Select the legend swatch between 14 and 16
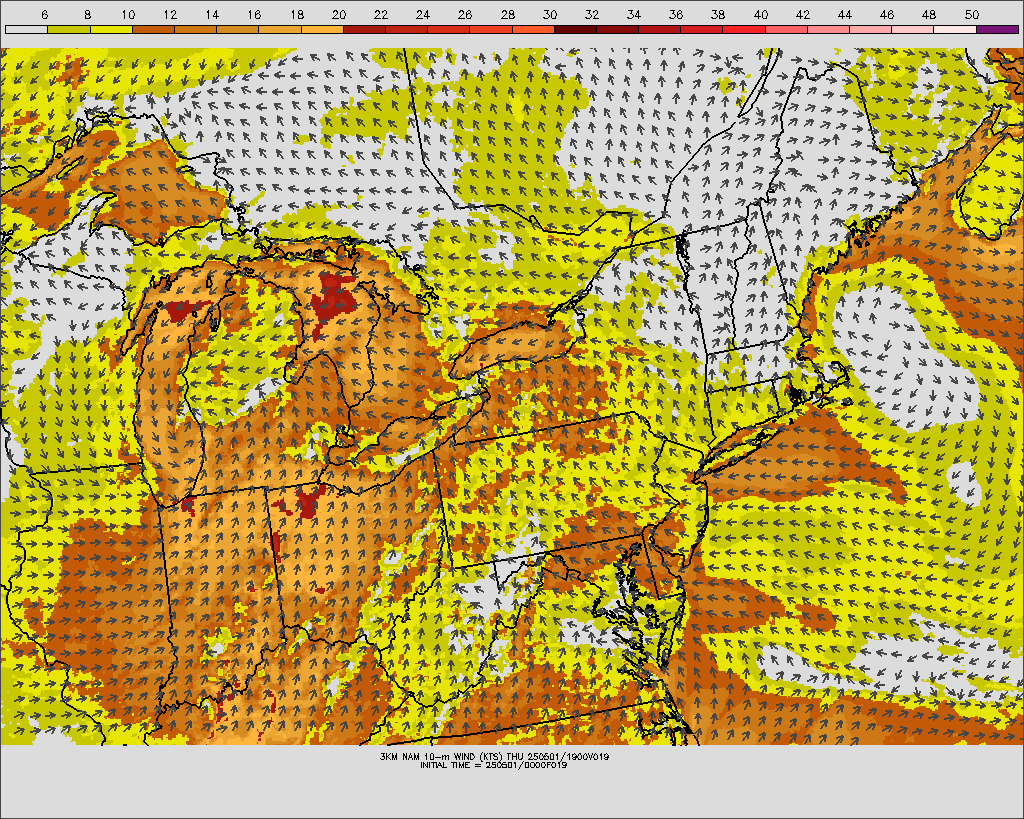Viewport: 1024px width, 819px height. point(238,29)
